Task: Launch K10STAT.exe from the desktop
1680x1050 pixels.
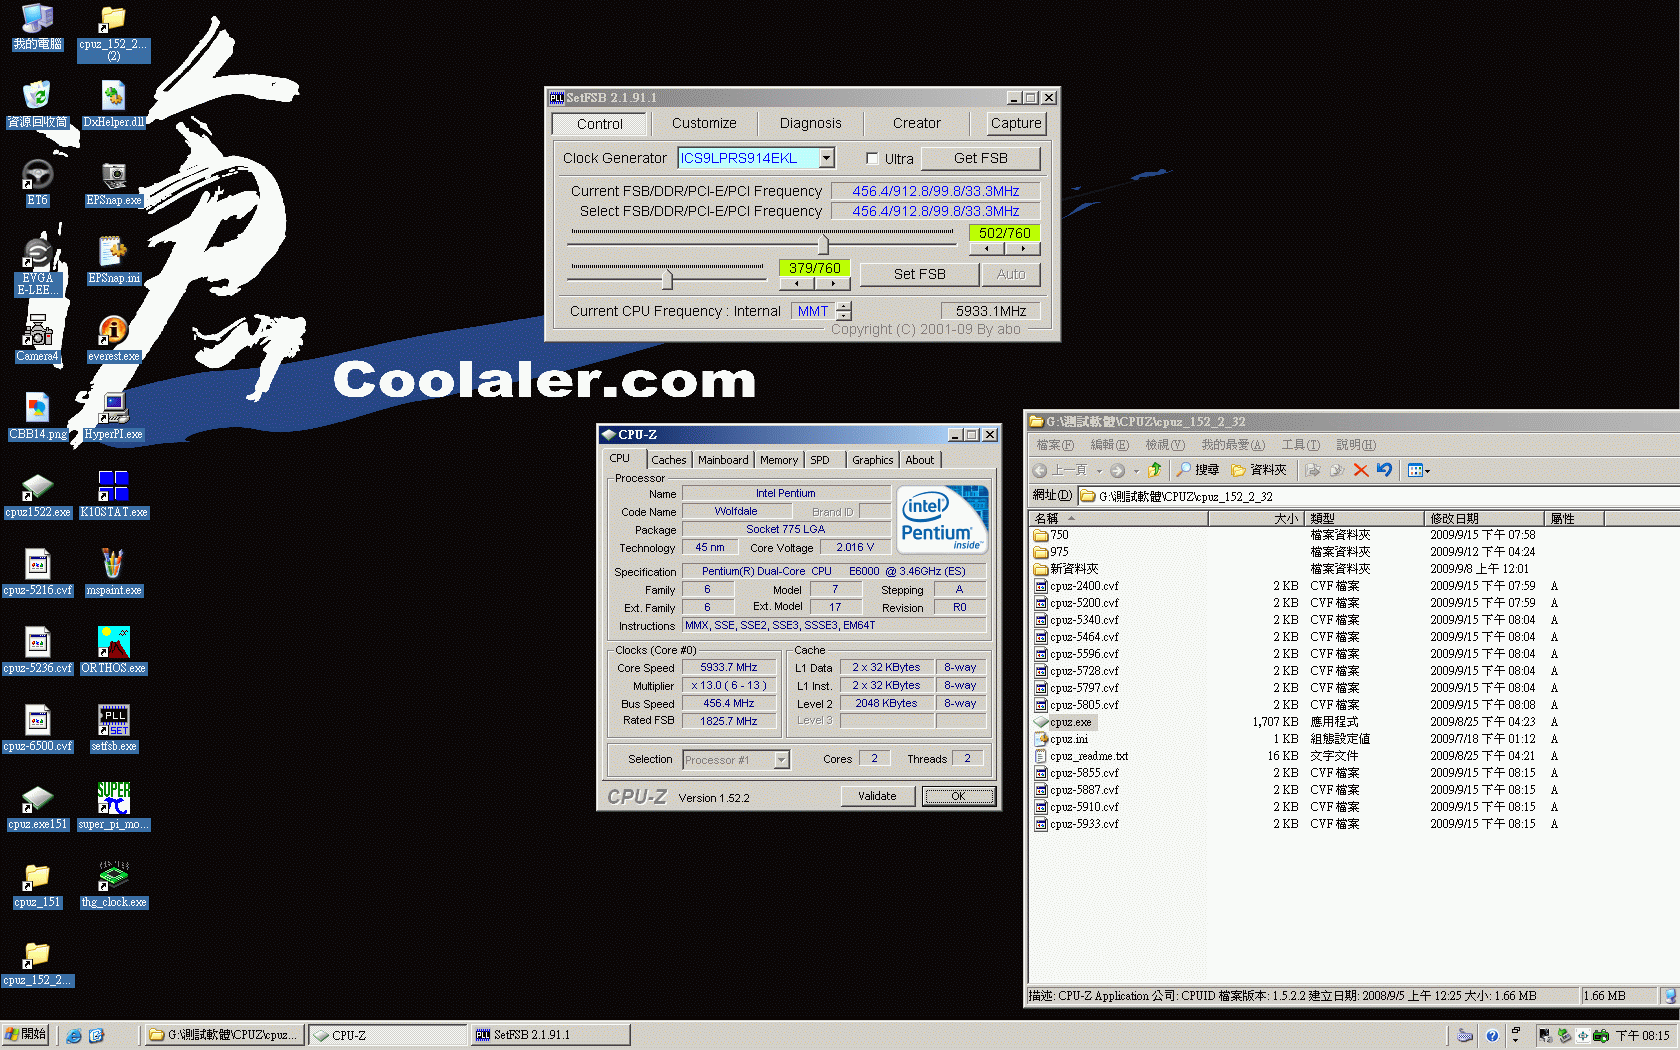Action: [x=113, y=494]
